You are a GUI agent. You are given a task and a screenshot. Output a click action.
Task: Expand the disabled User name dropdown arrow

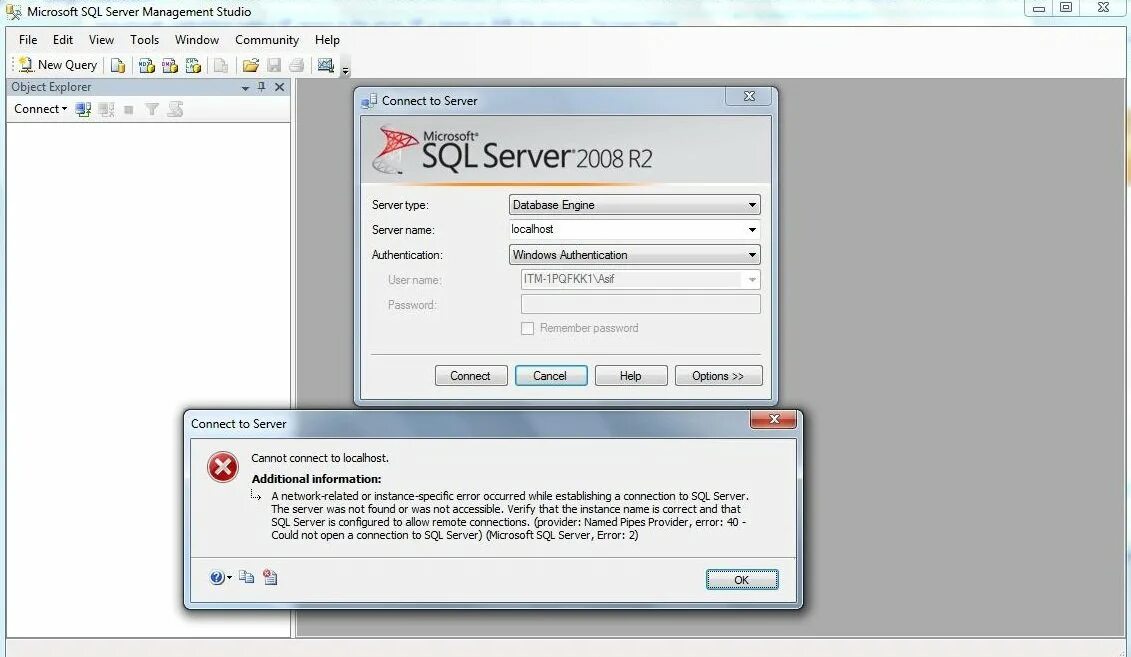(752, 280)
